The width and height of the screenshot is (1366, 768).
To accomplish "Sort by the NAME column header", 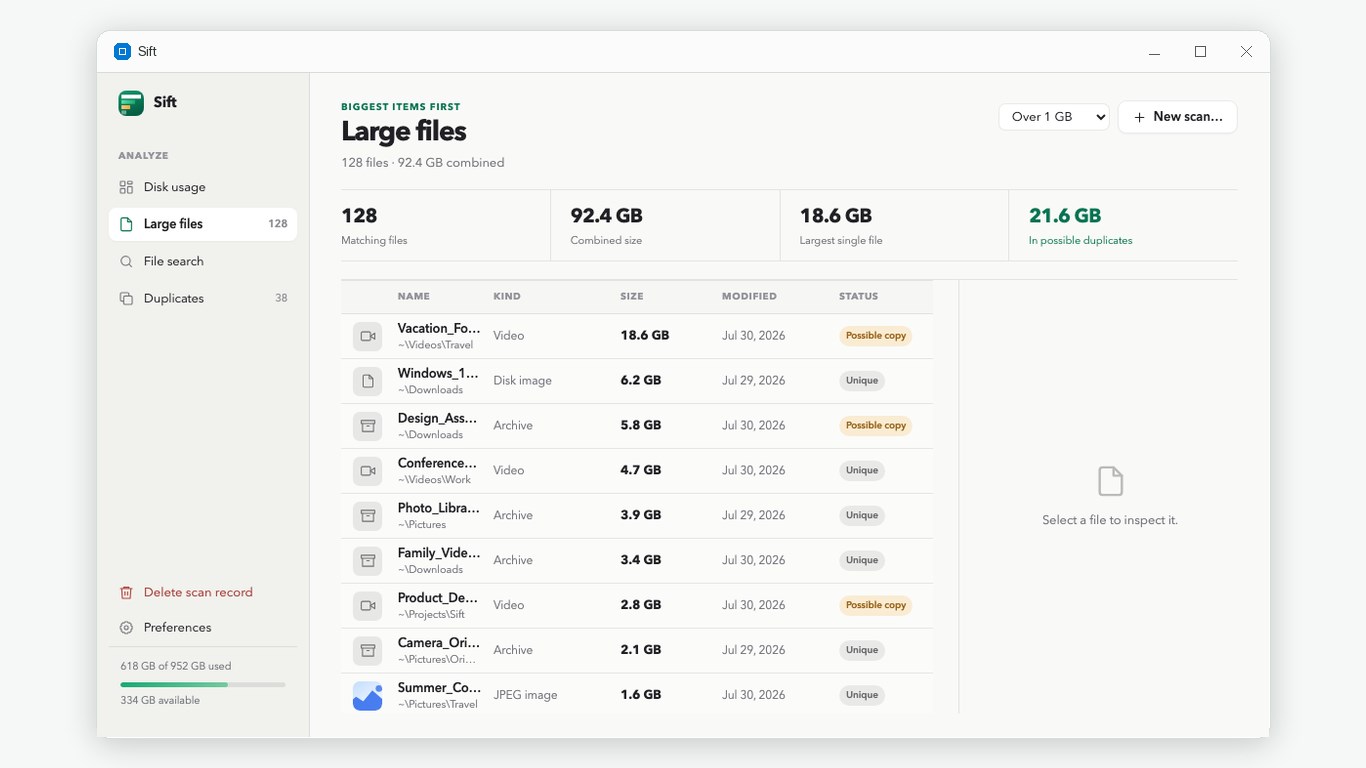I will point(413,296).
